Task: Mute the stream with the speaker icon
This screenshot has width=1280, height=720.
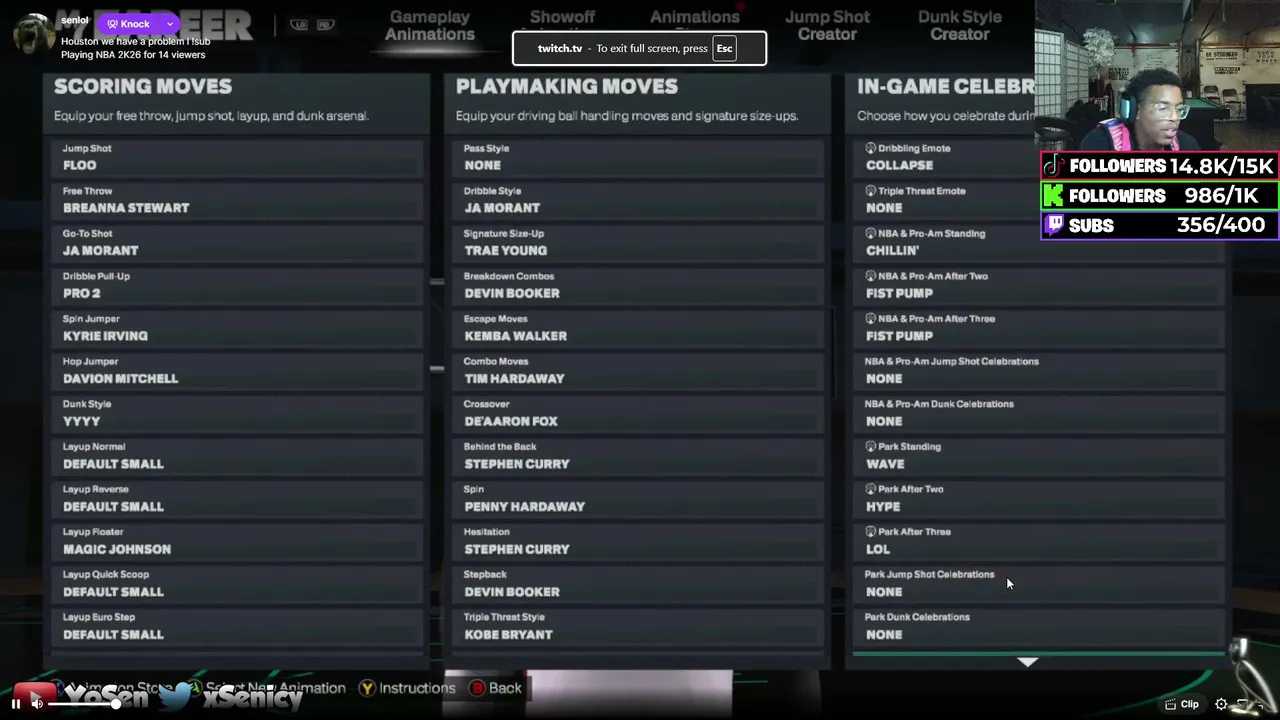Action: point(38,704)
